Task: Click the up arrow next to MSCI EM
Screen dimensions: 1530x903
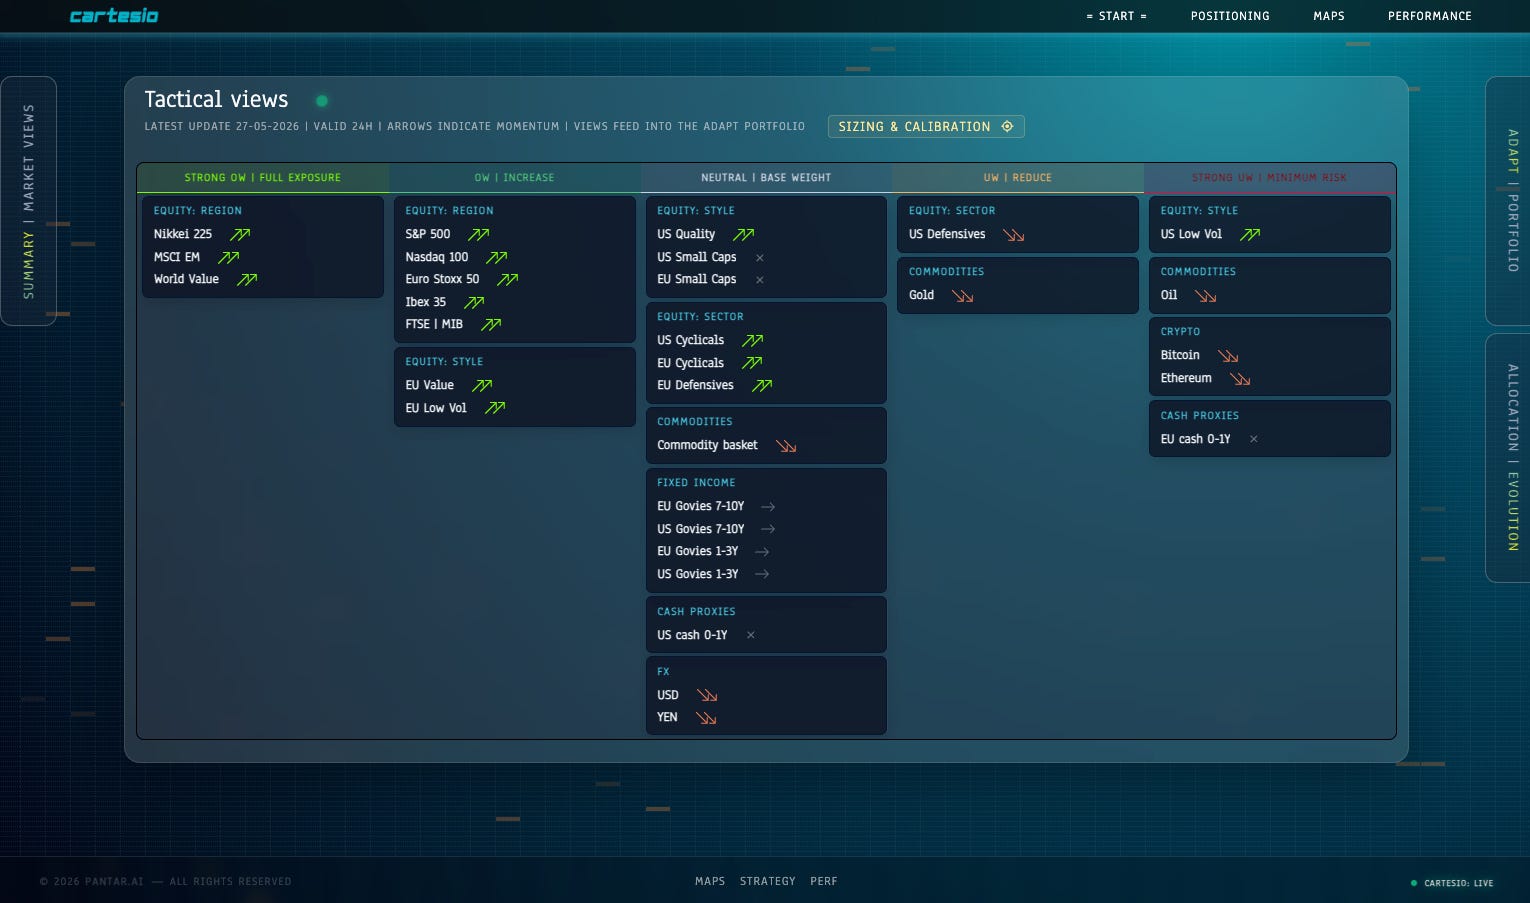Action: pos(228,258)
